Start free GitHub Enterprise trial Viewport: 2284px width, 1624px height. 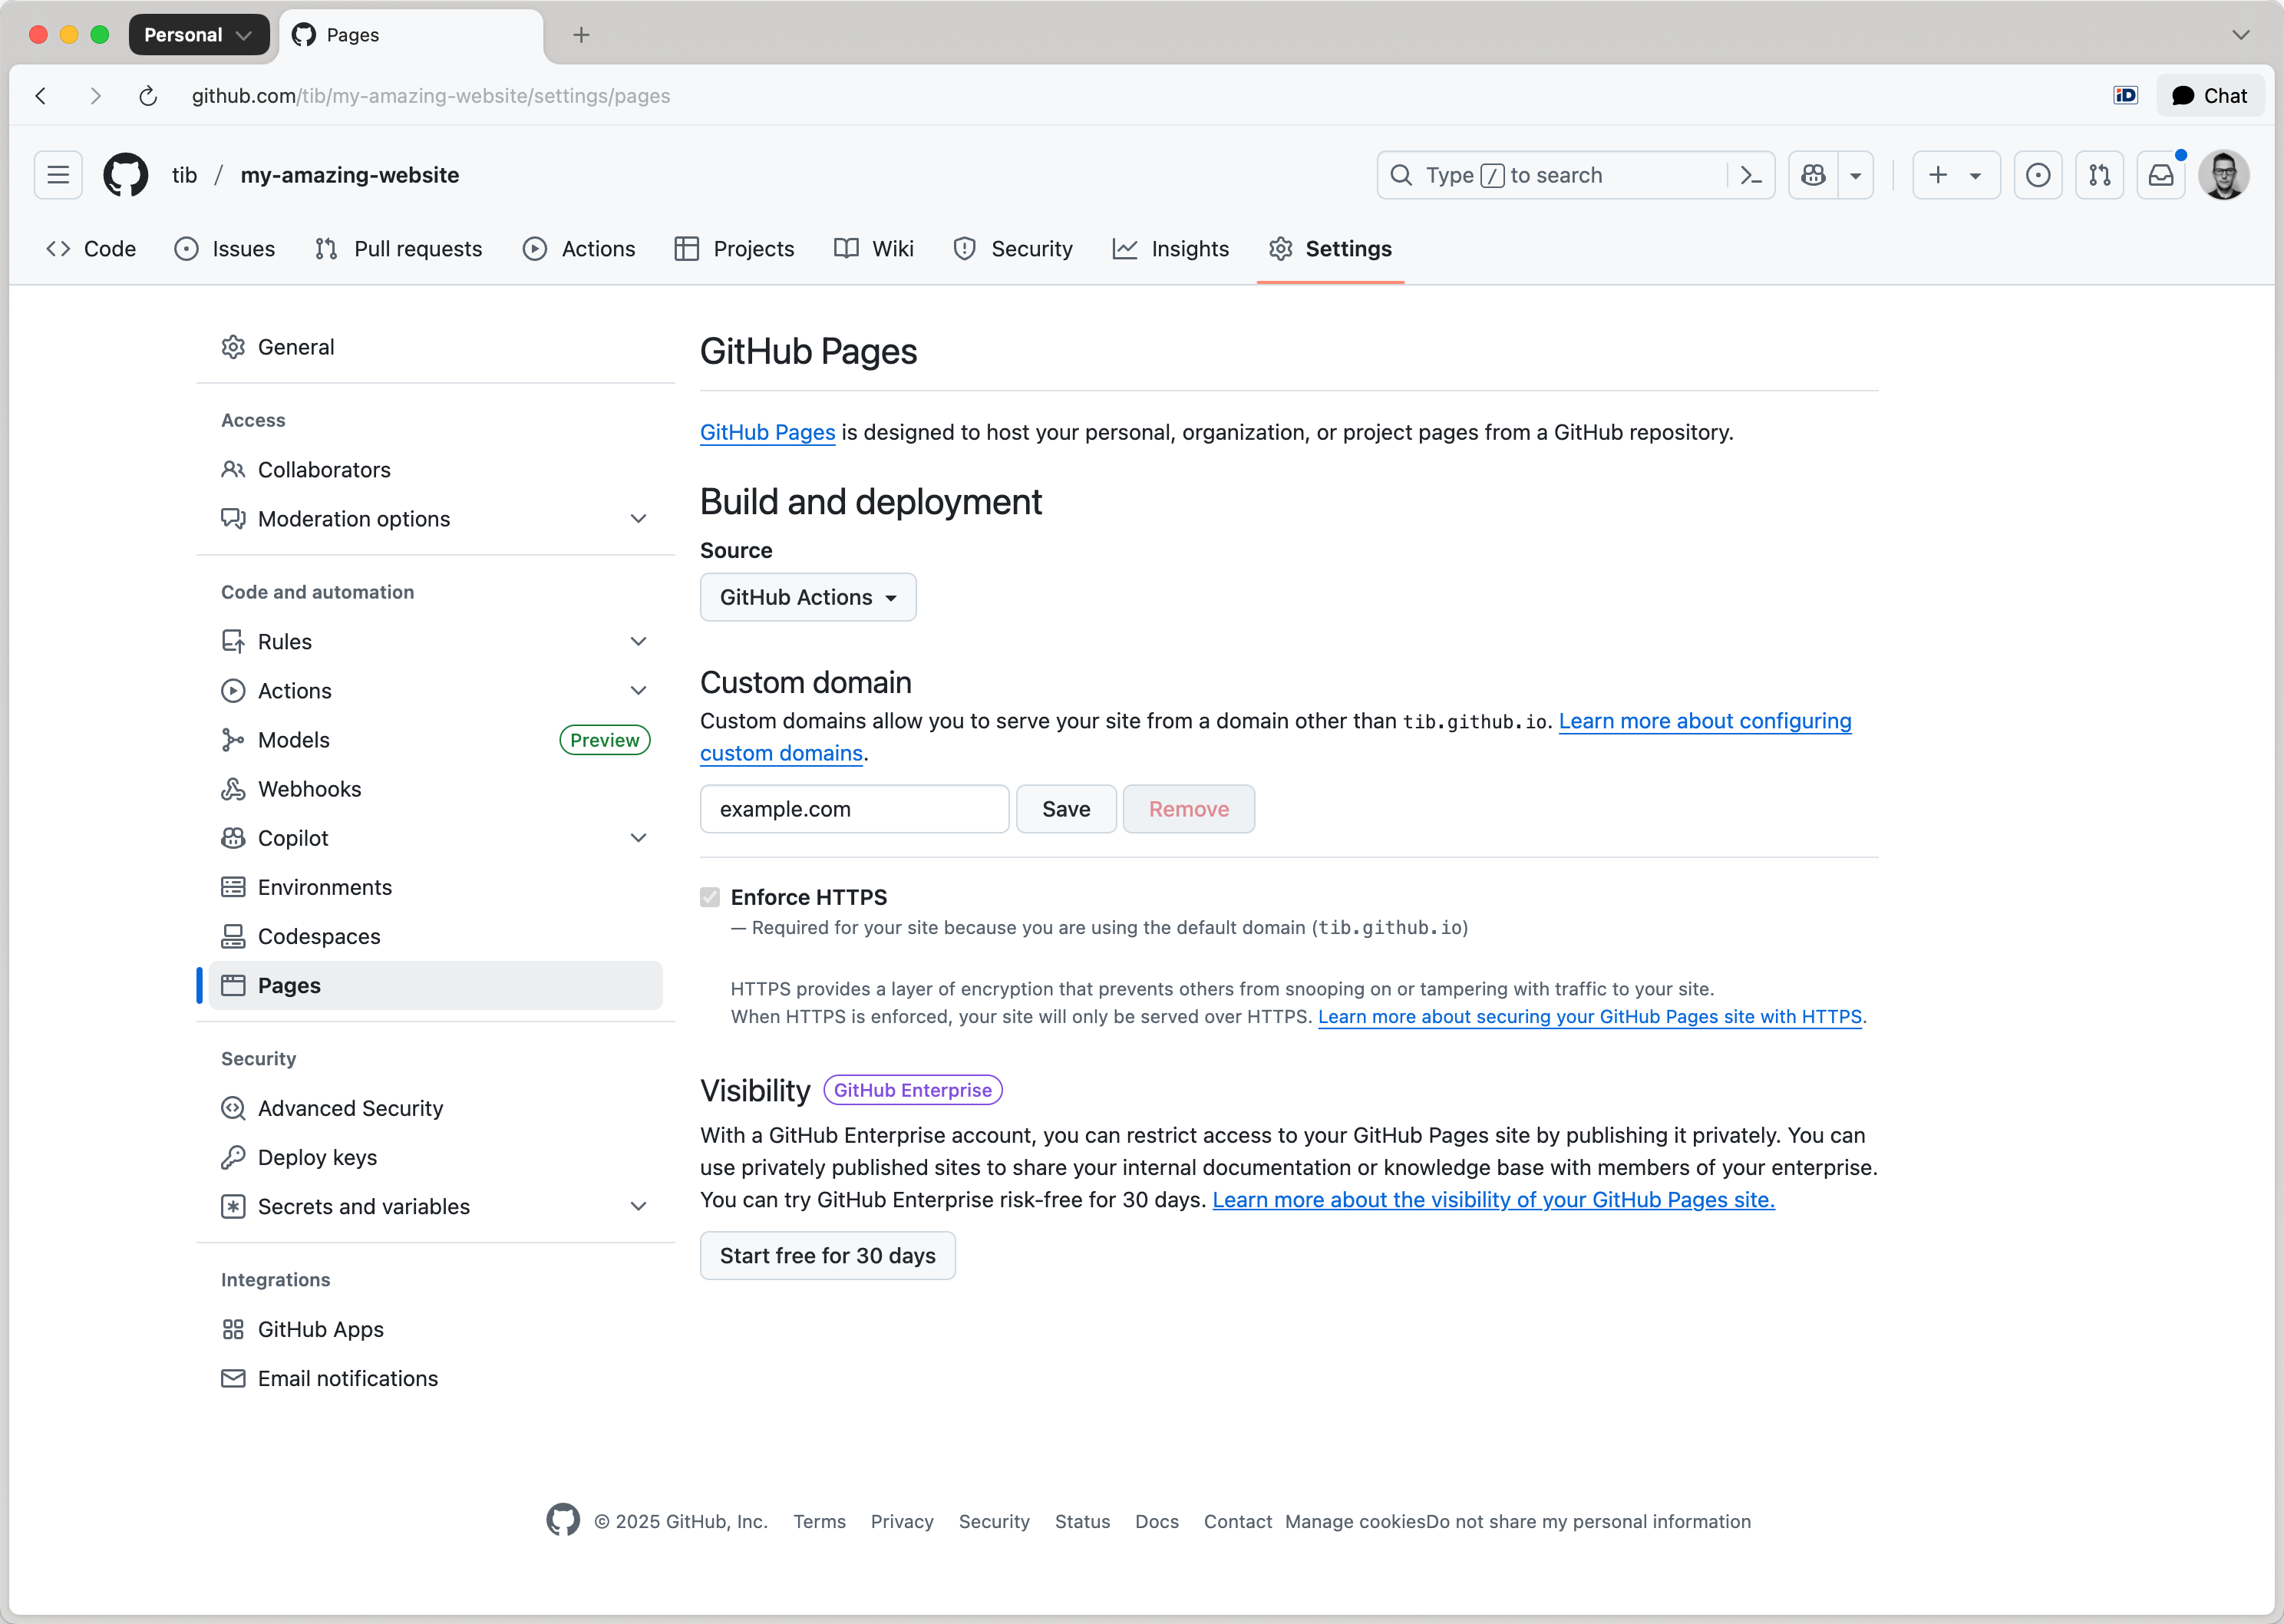pos(828,1255)
